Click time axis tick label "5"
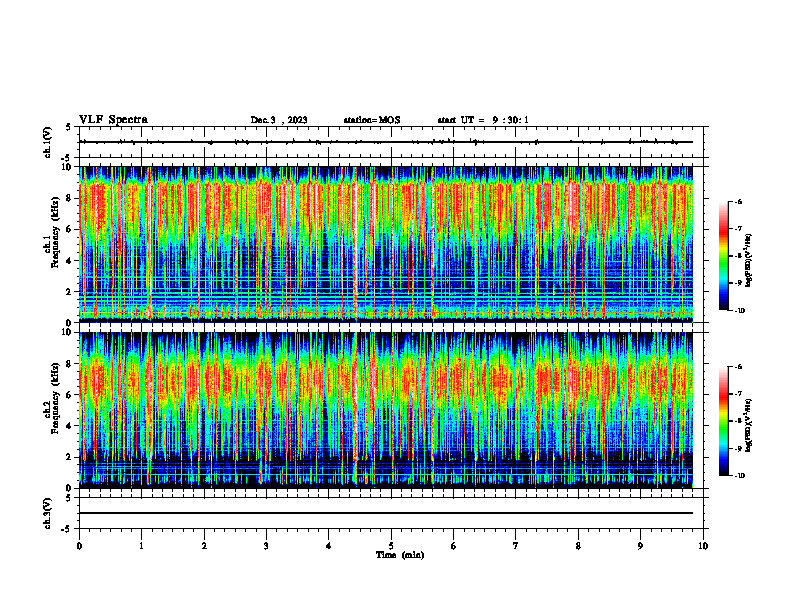 click(x=391, y=546)
